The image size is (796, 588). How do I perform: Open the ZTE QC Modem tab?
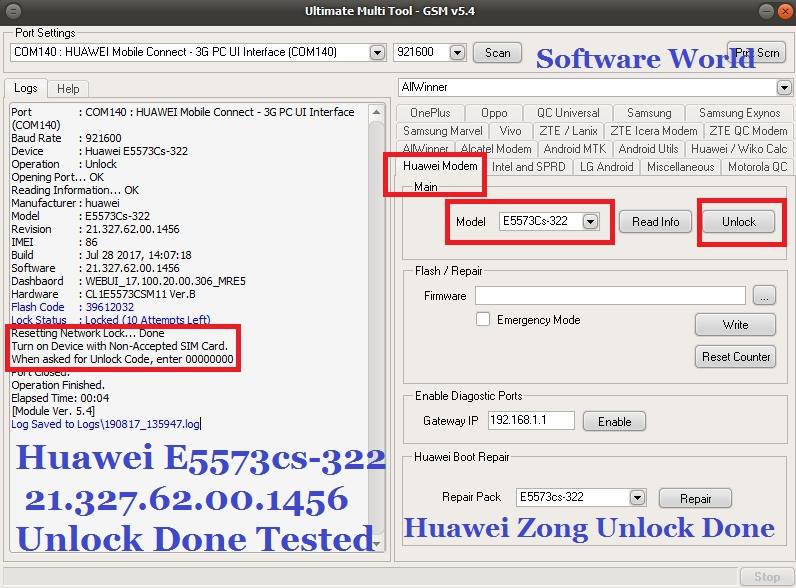pyautogui.click(x=748, y=131)
